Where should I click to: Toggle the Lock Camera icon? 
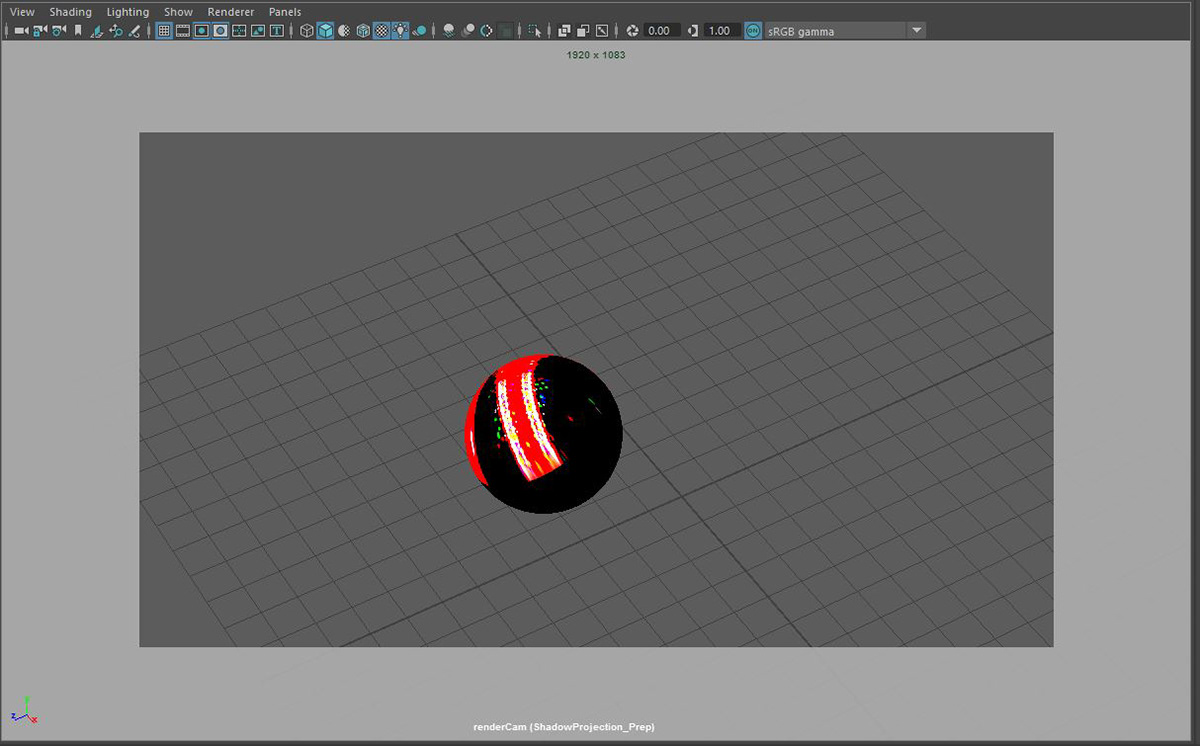(x=40, y=31)
